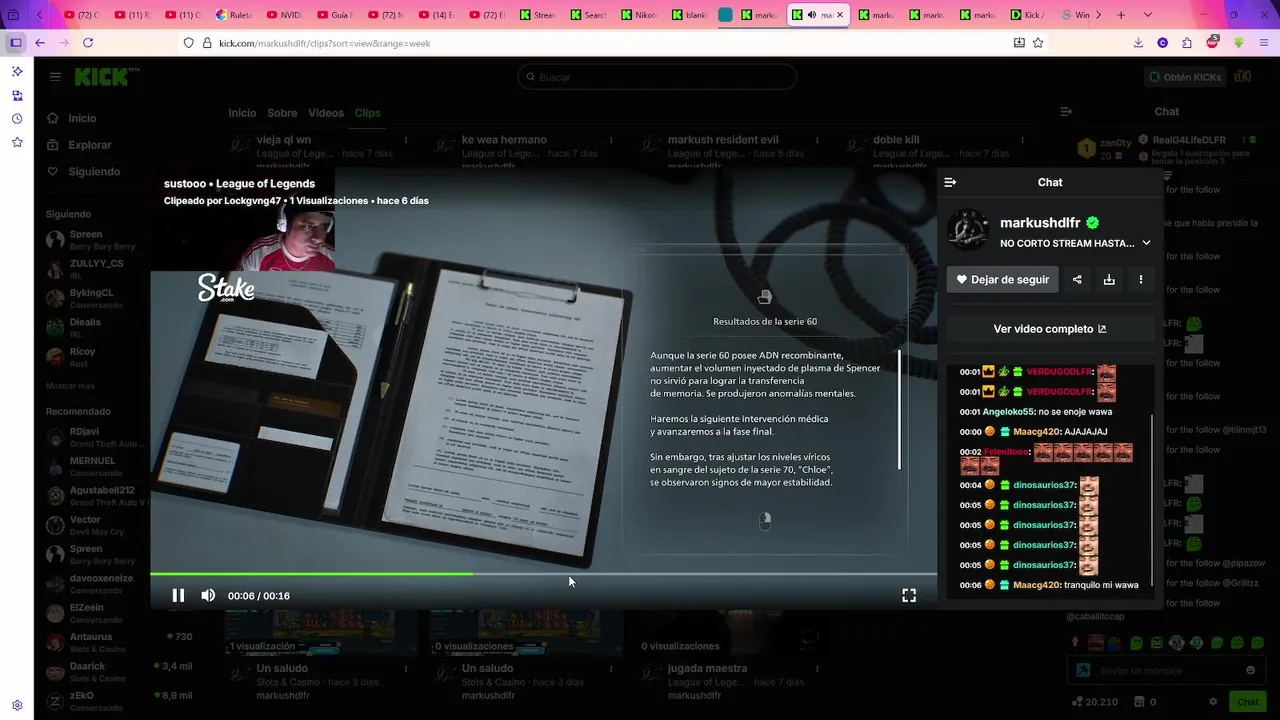Pause the clip playback

tap(178, 595)
